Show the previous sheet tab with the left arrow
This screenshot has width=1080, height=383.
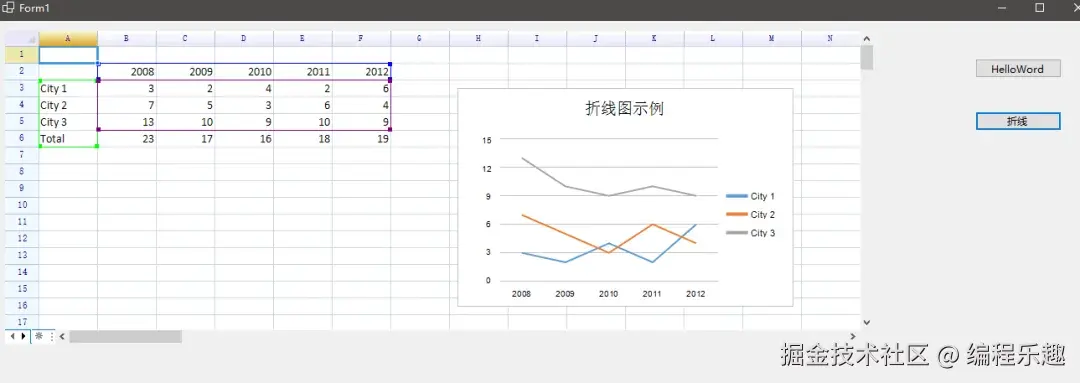pos(13,336)
